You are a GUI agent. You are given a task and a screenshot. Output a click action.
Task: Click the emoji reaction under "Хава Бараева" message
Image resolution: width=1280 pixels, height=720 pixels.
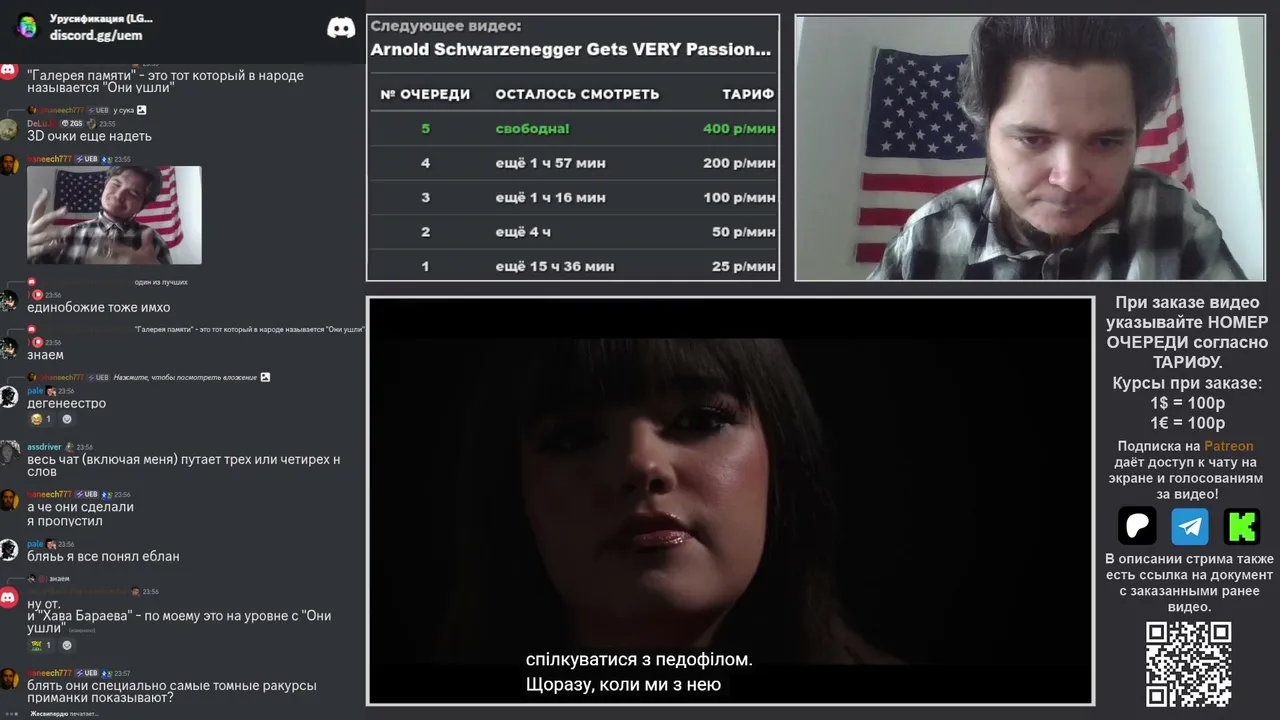(x=41, y=645)
